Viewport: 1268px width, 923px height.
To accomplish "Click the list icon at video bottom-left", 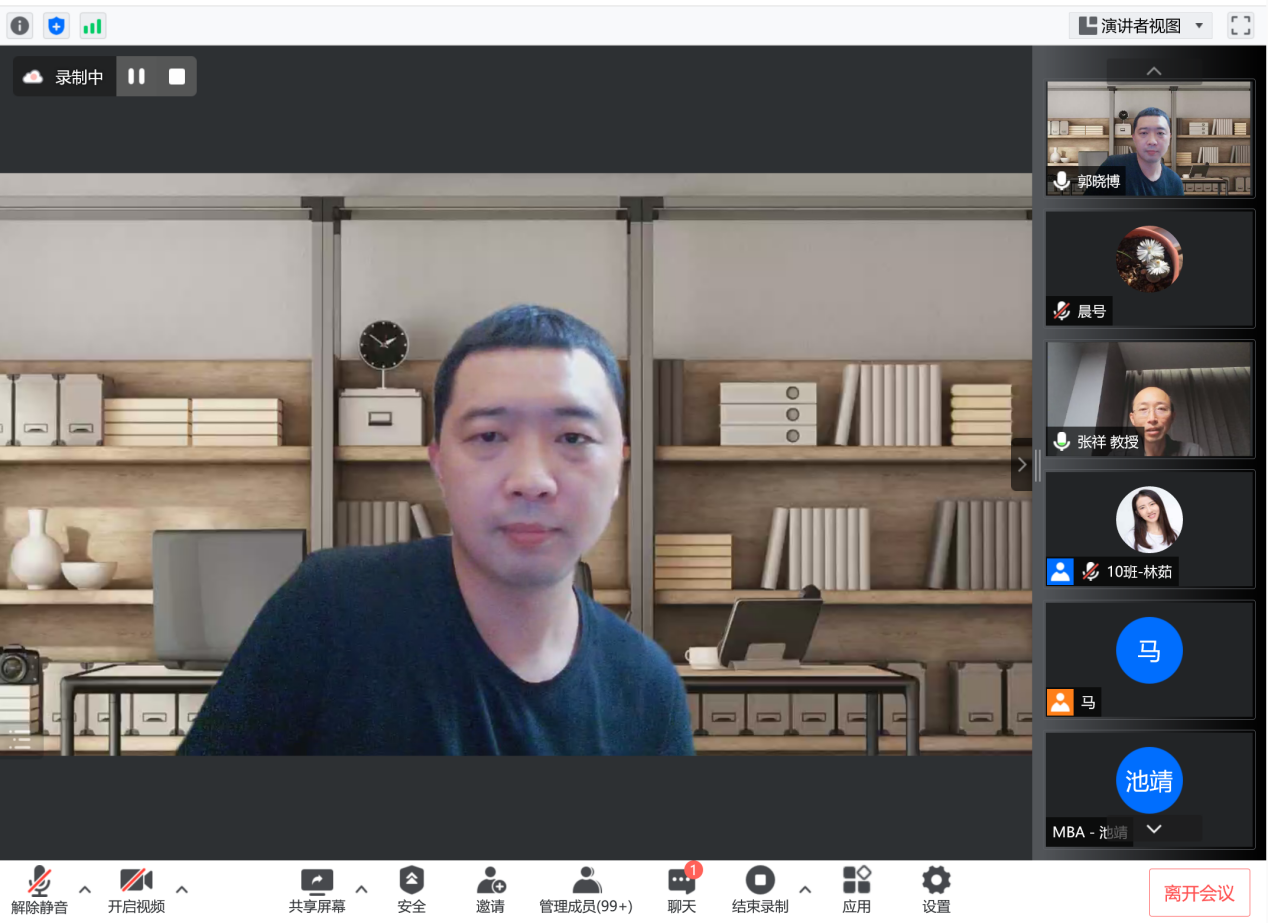I will pyautogui.click(x=19, y=740).
